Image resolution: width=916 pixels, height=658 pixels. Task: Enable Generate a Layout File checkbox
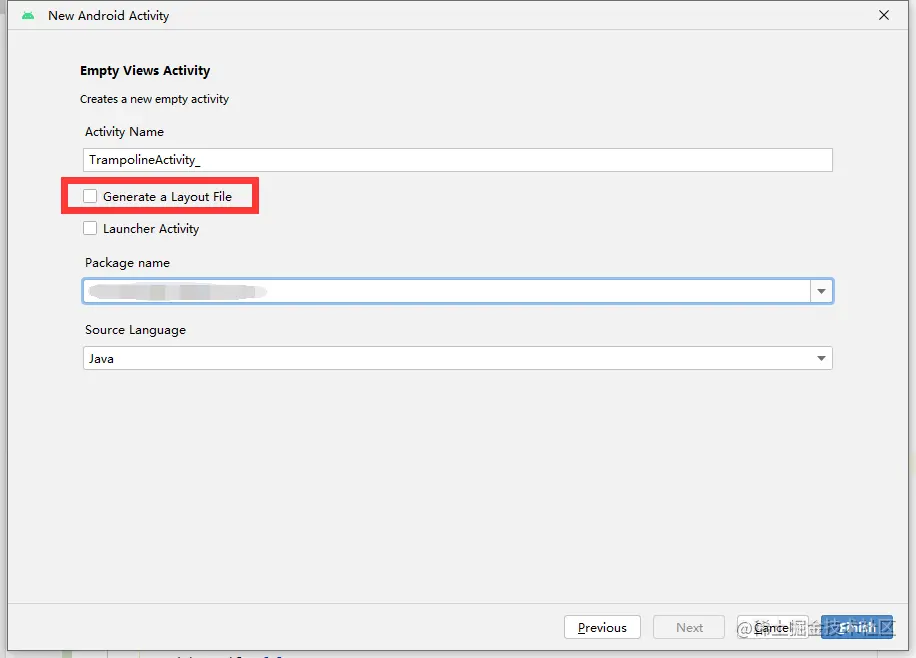[x=90, y=196]
